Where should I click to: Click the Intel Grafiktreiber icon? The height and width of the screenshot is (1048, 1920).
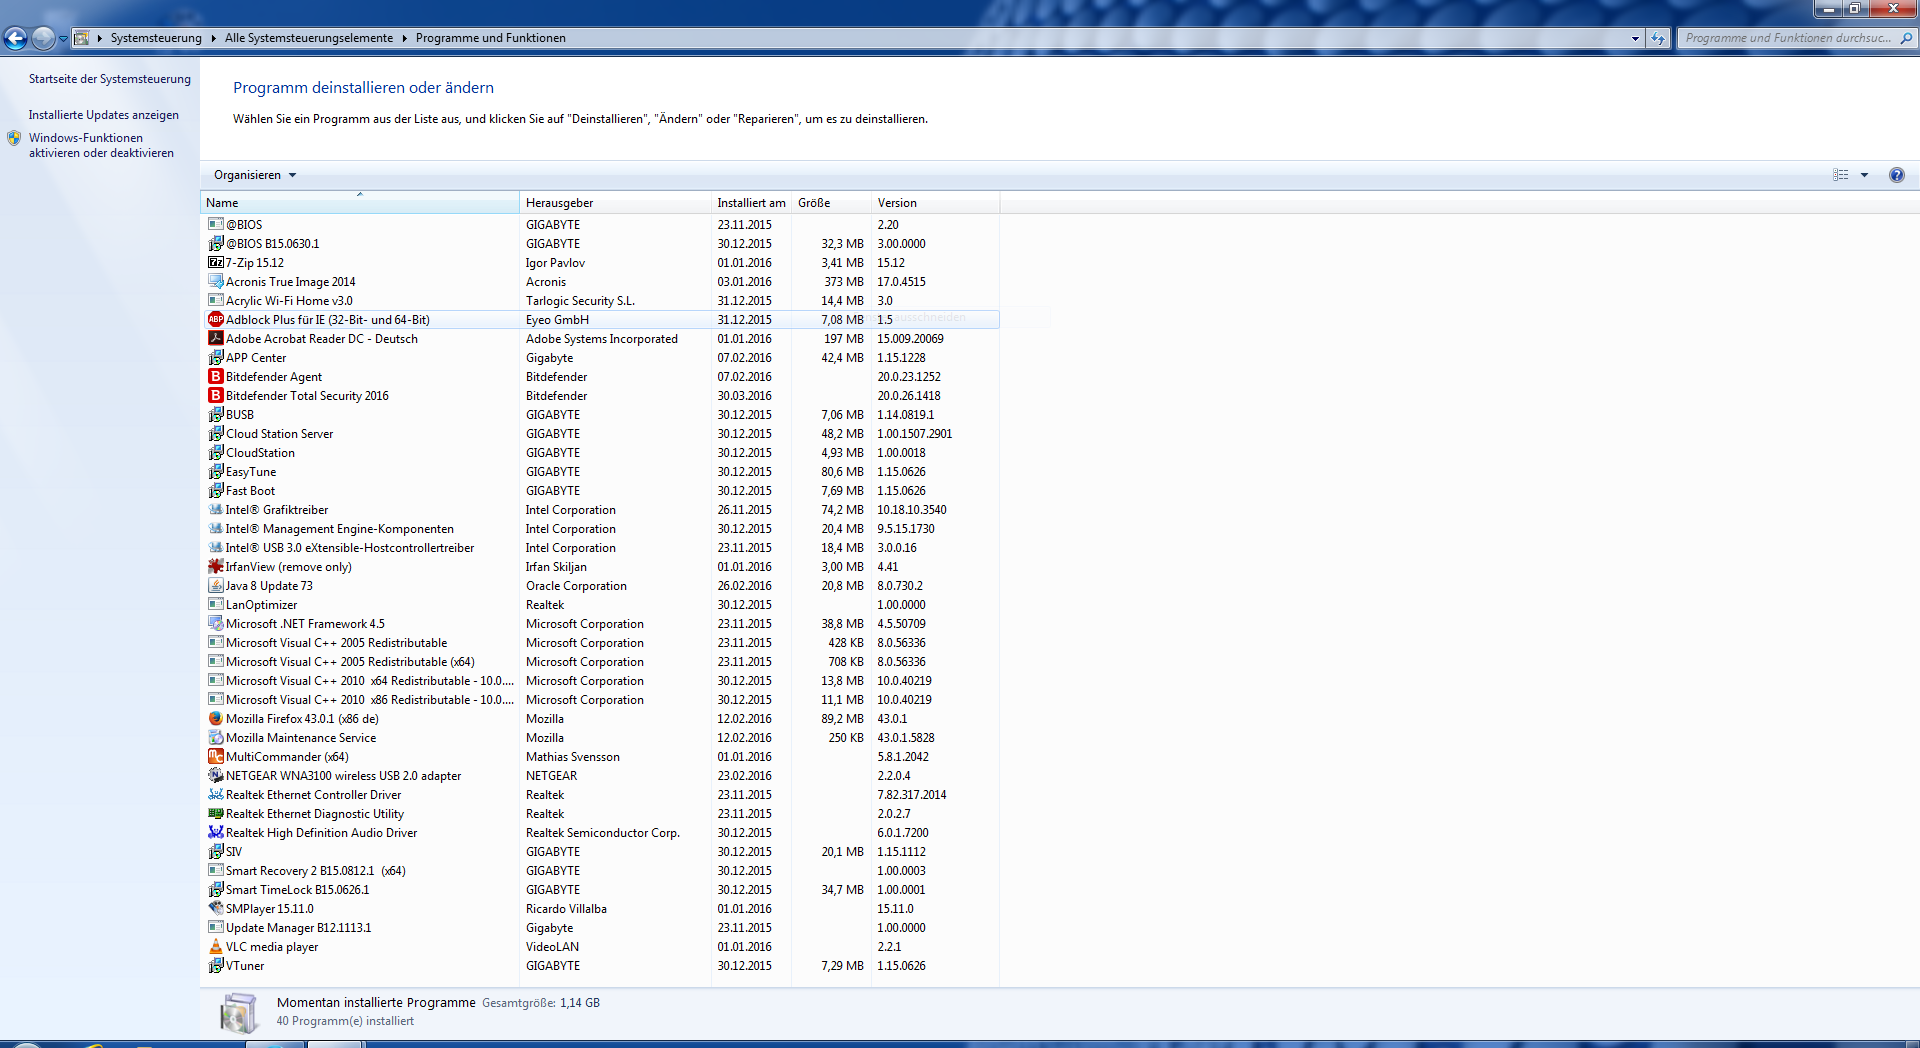click(x=215, y=510)
